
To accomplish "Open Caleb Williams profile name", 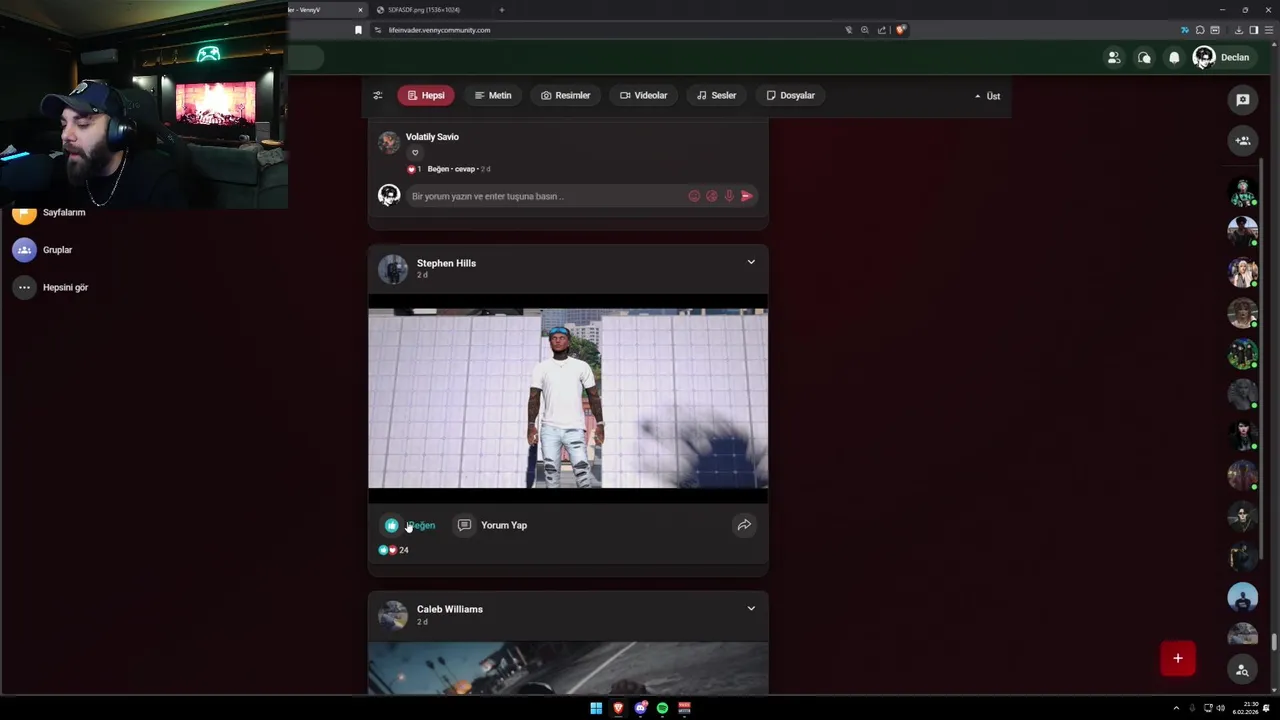I will [450, 609].
